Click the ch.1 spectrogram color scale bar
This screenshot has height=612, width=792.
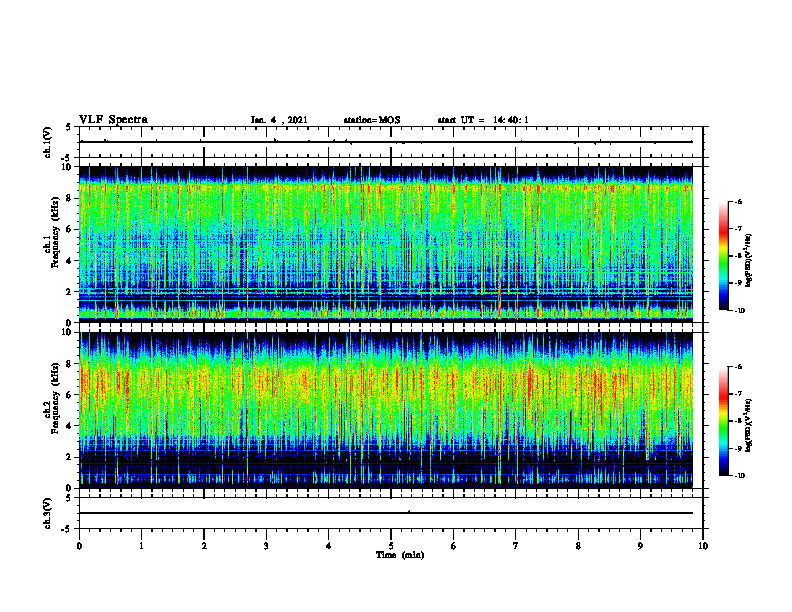723,256
